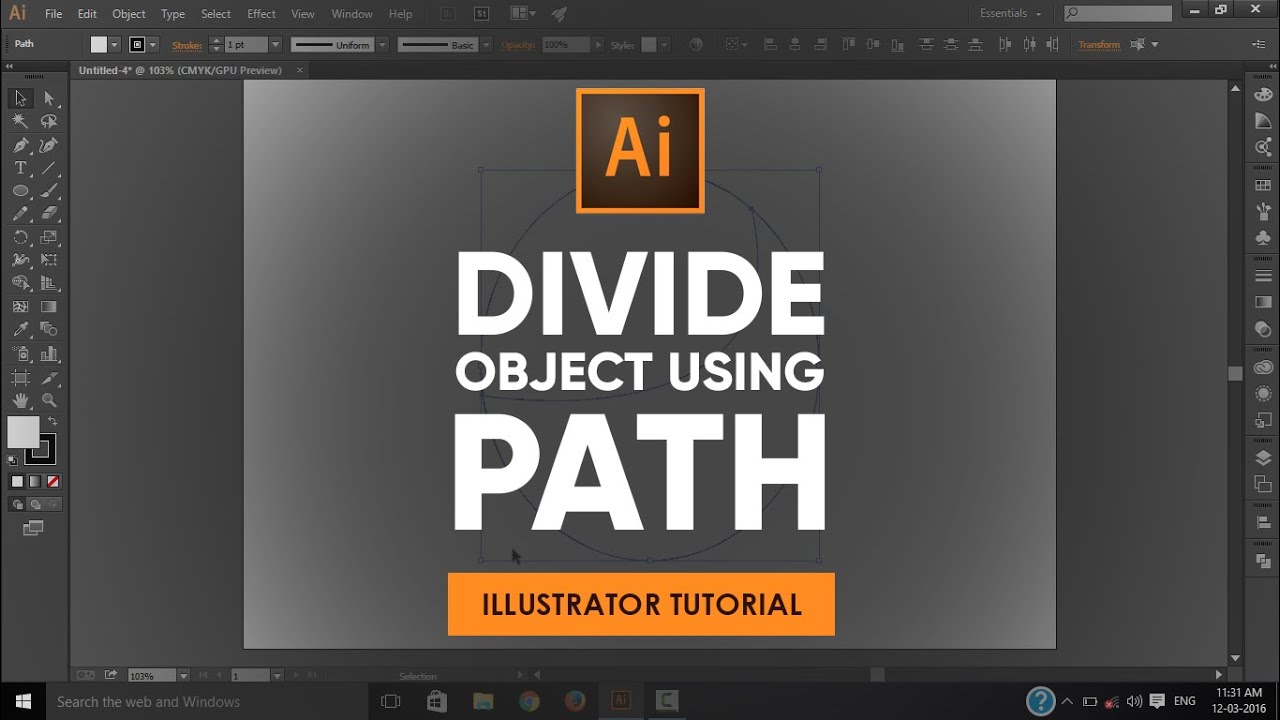Click the Windows Start button
The image size is (1280, 720).
coord(23,701)
